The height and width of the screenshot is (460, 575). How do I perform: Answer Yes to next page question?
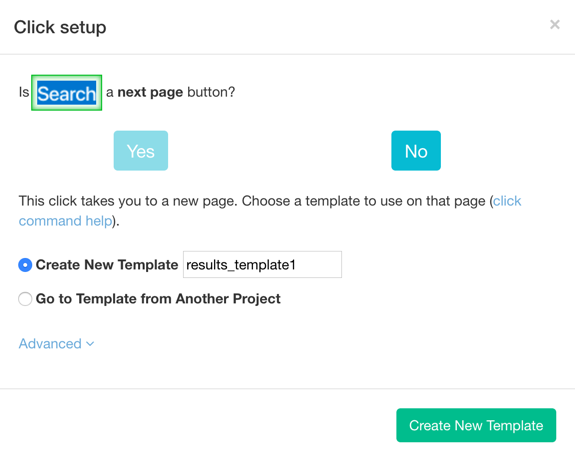click(x=141, y=151)
